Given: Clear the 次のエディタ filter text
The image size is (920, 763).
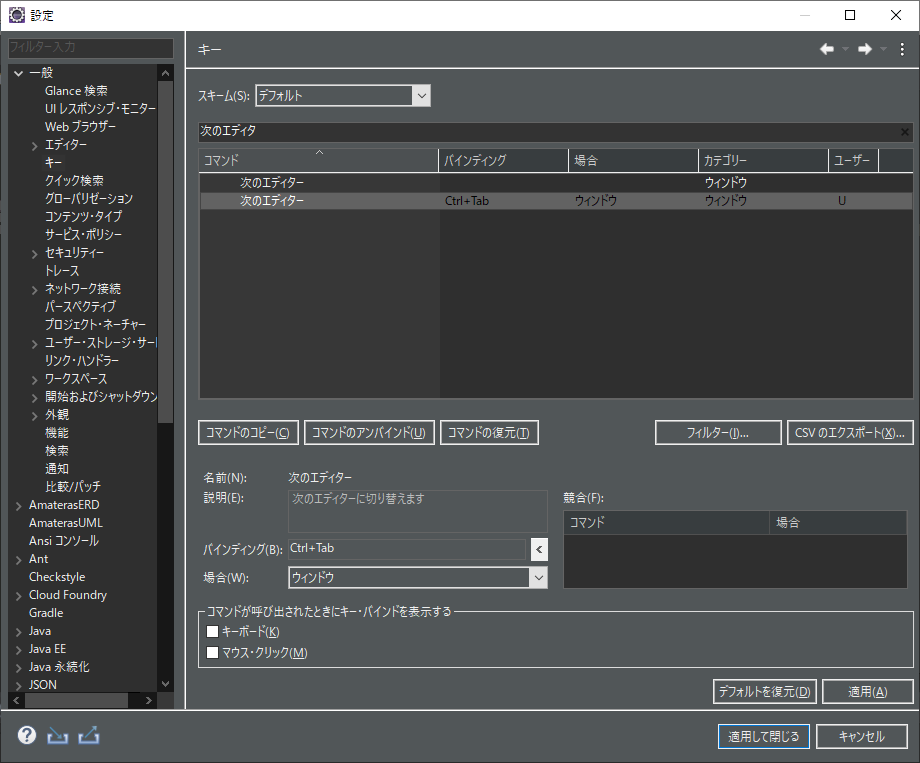Looking at the screenshot, I should point(905,132).
